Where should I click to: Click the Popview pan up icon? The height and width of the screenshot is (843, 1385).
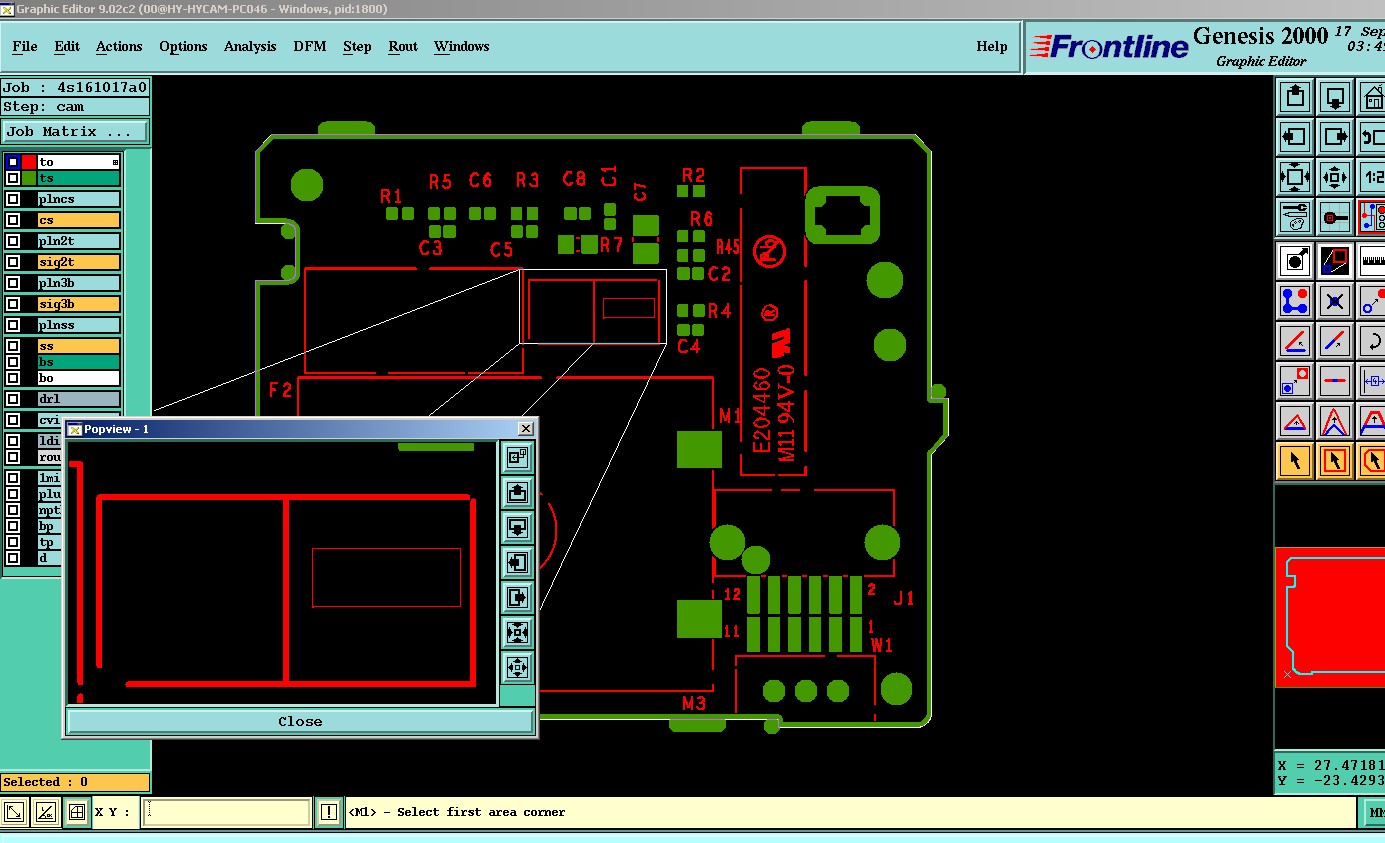(517, 493)
